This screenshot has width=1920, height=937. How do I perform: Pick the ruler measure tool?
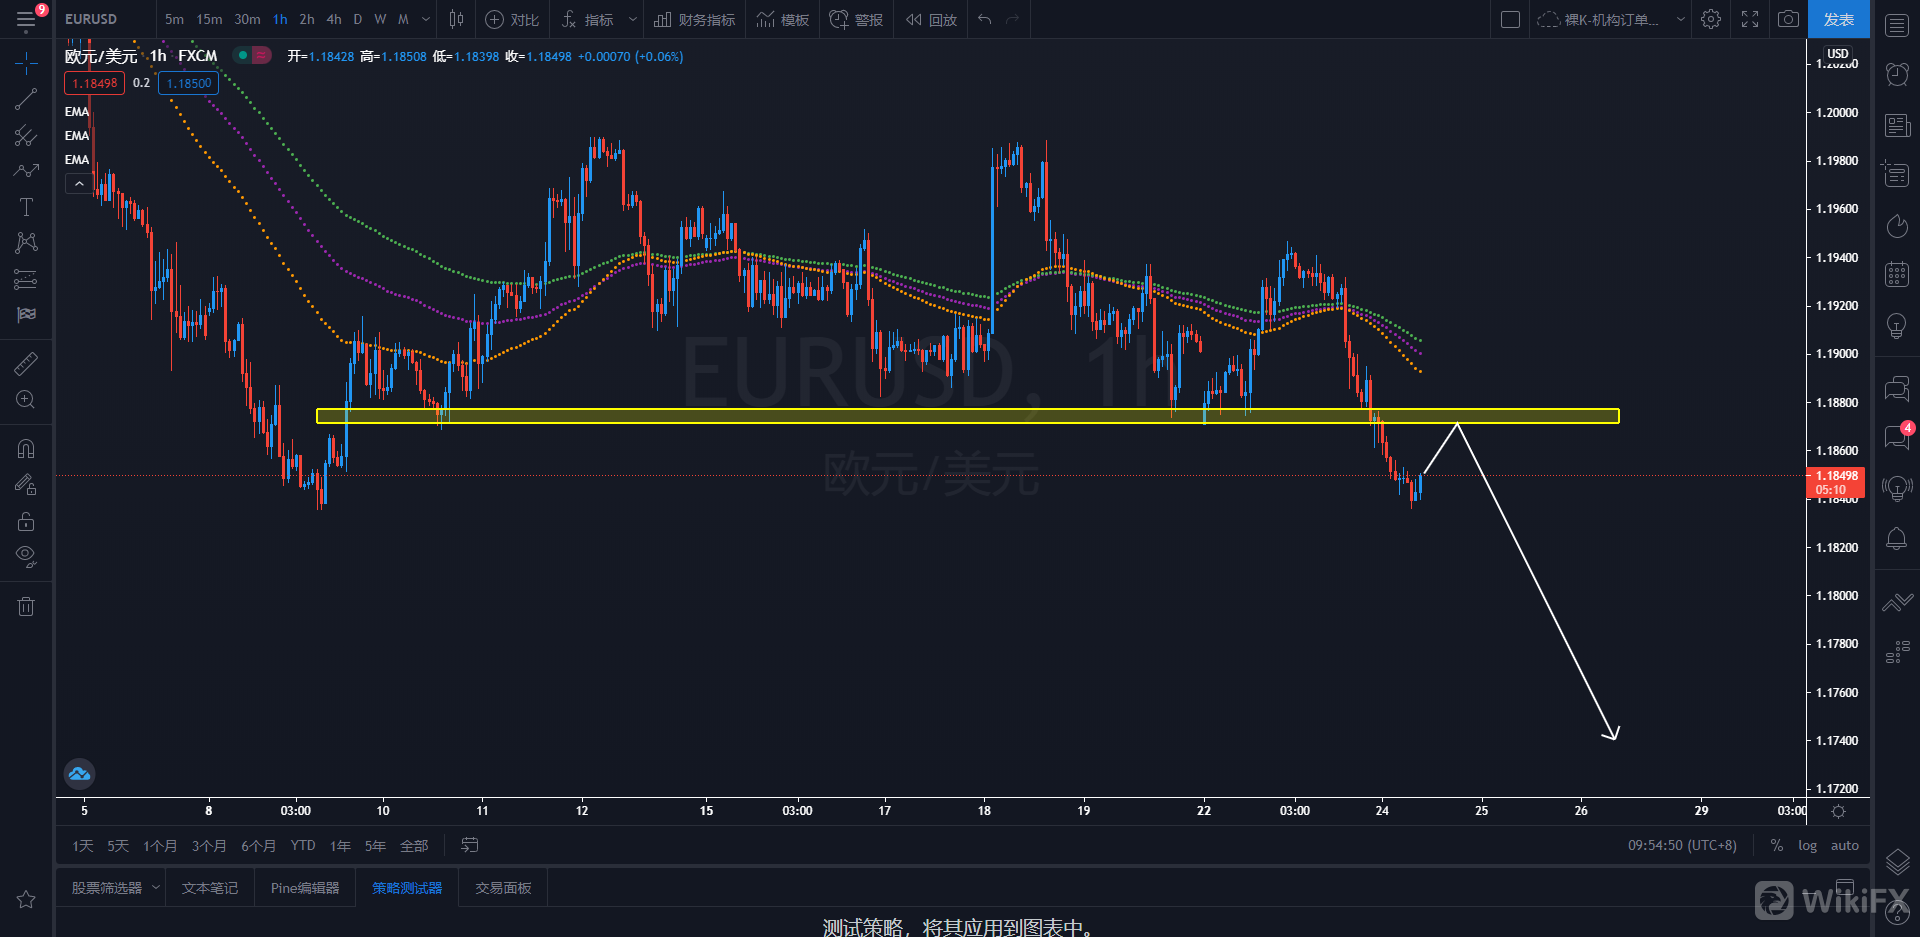tap(26, 364)
